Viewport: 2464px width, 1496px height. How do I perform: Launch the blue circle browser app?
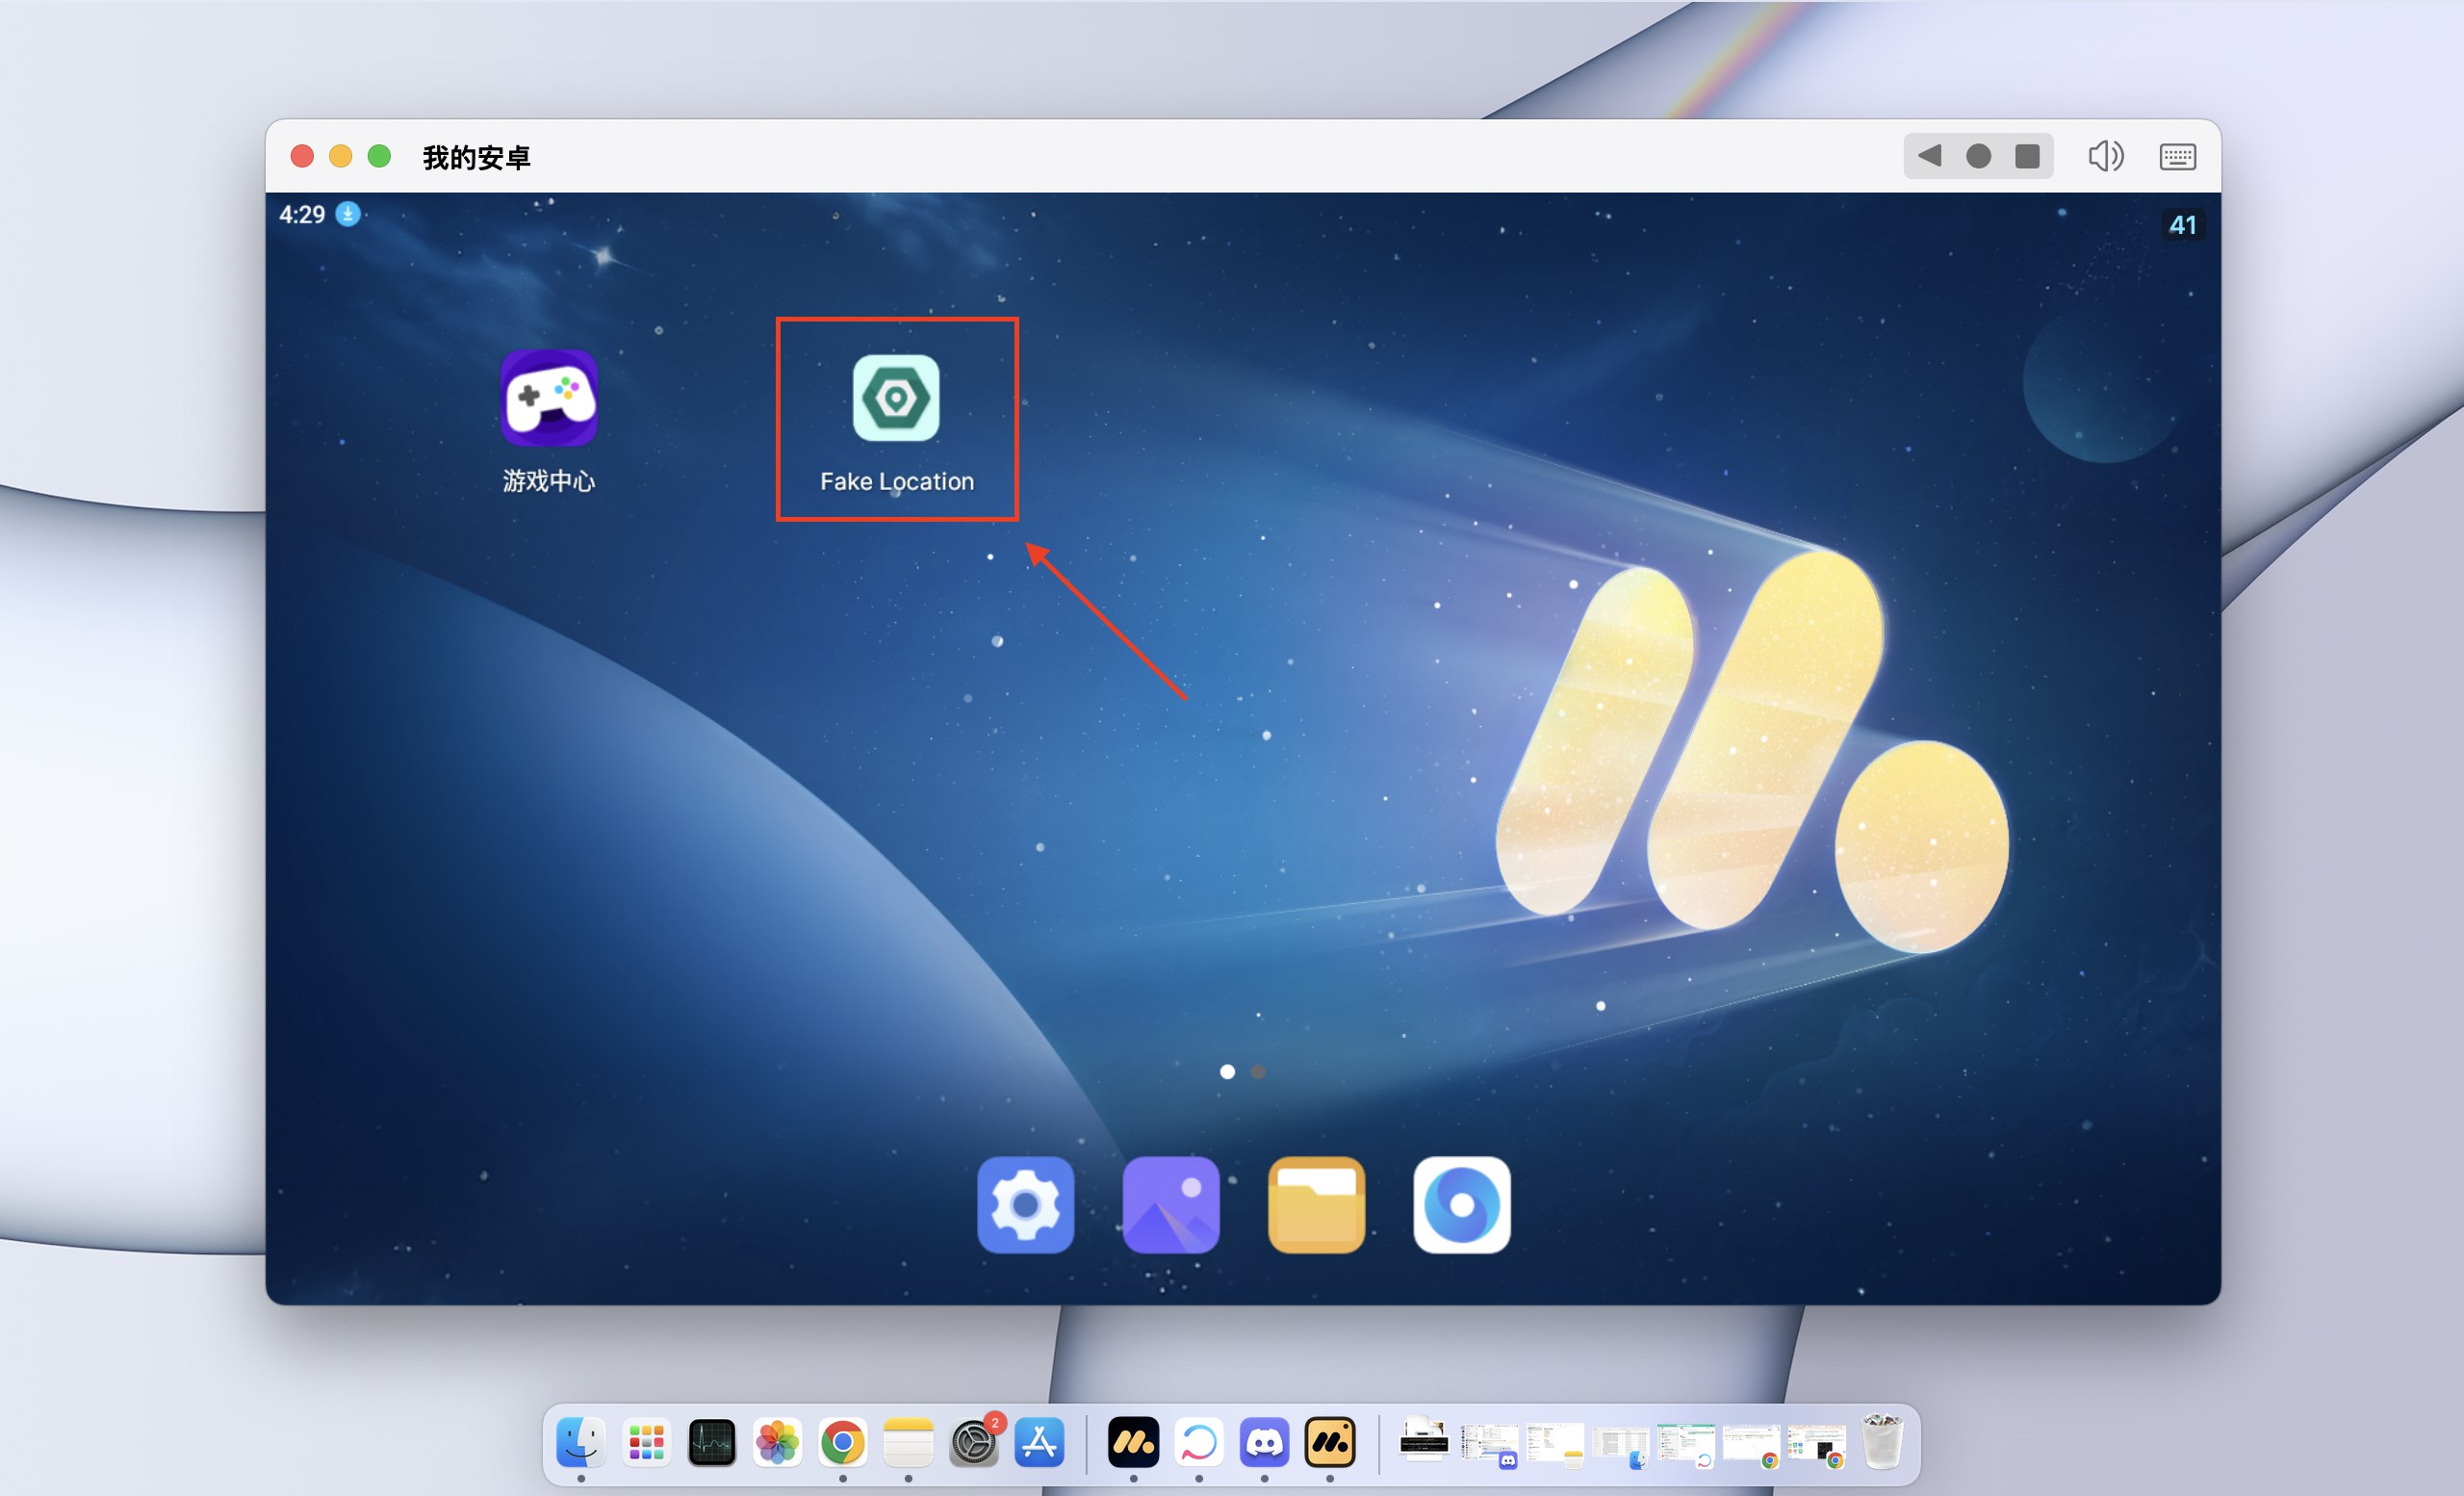pos(1461,1204)
